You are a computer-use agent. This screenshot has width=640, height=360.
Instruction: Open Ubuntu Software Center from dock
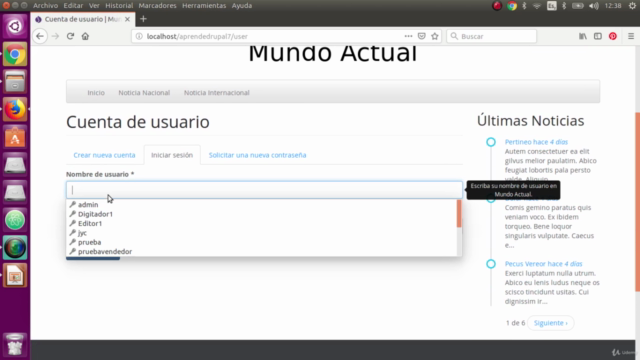(x=15, y=137)
